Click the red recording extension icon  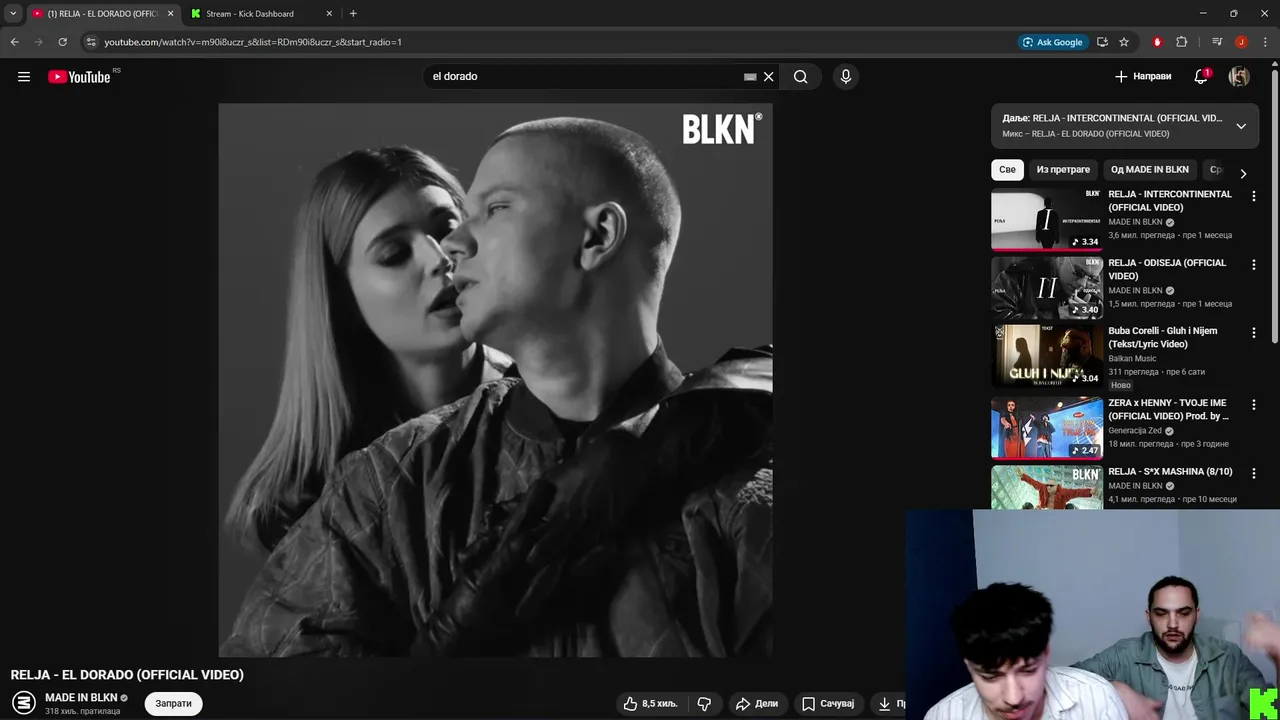point(1157,42)
